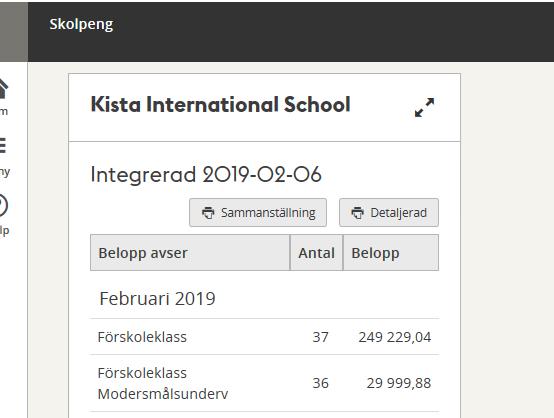Open the help icon in sidebar

pyautogui.click(x=3, y=205)
